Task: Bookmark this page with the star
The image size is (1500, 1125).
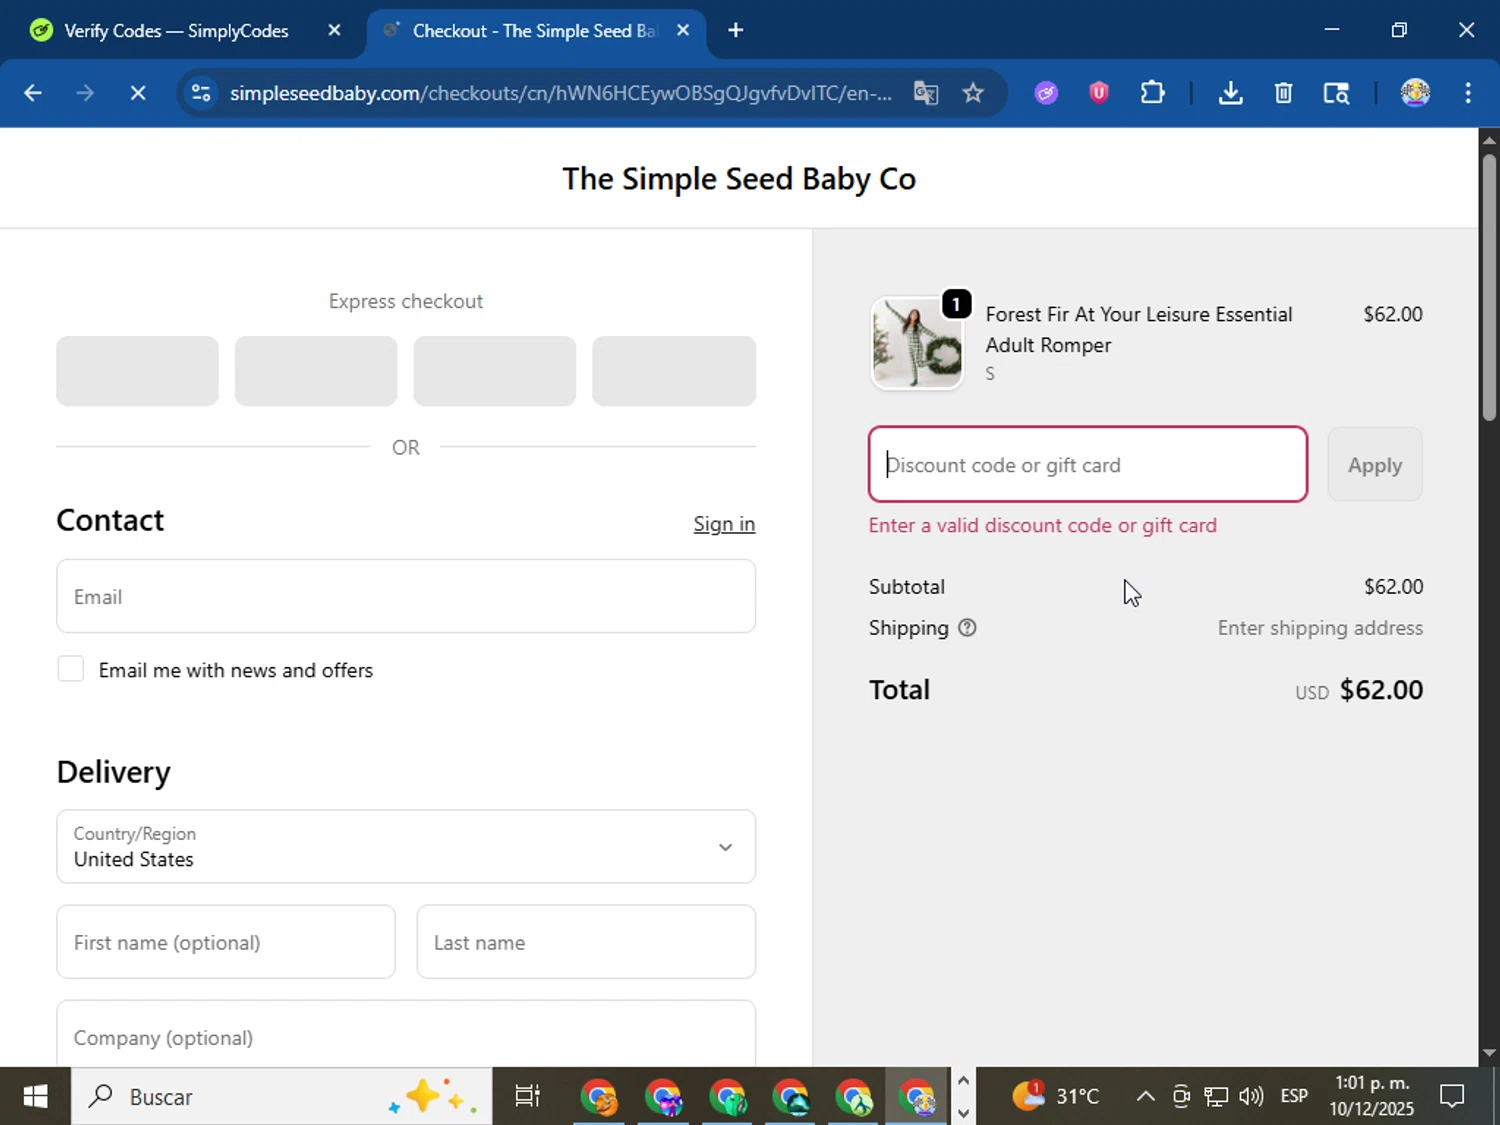Action: point(973,93)
